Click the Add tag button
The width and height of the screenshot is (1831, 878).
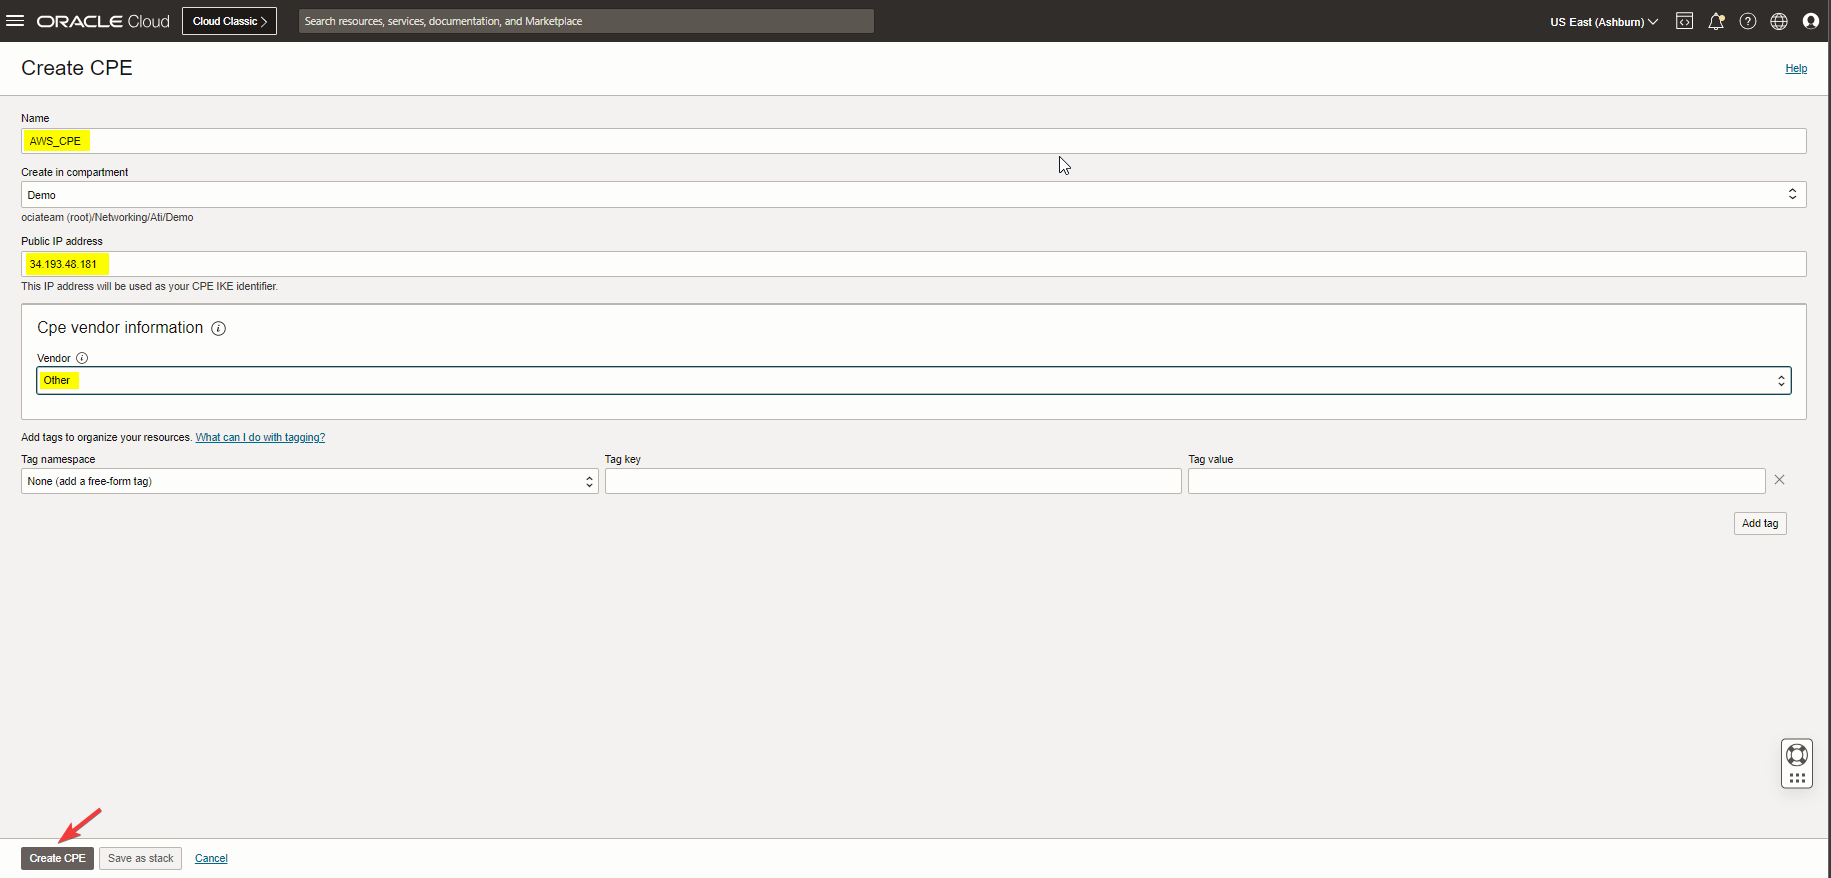pos(1760,523)
